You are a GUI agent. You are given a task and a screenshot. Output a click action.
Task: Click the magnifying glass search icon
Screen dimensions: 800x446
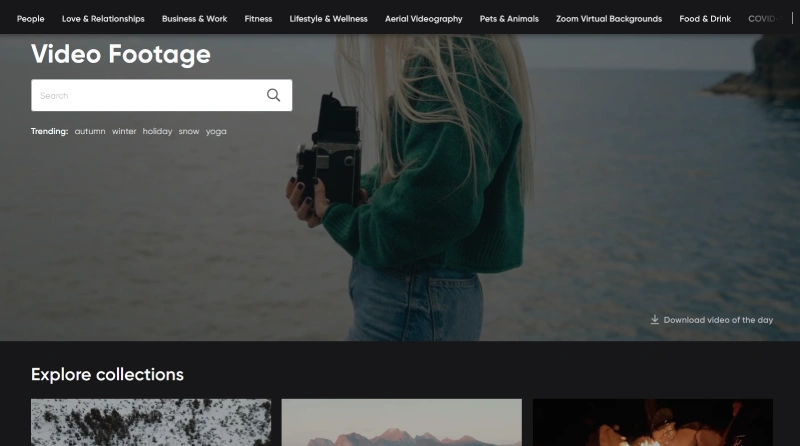tap(273, 96)
